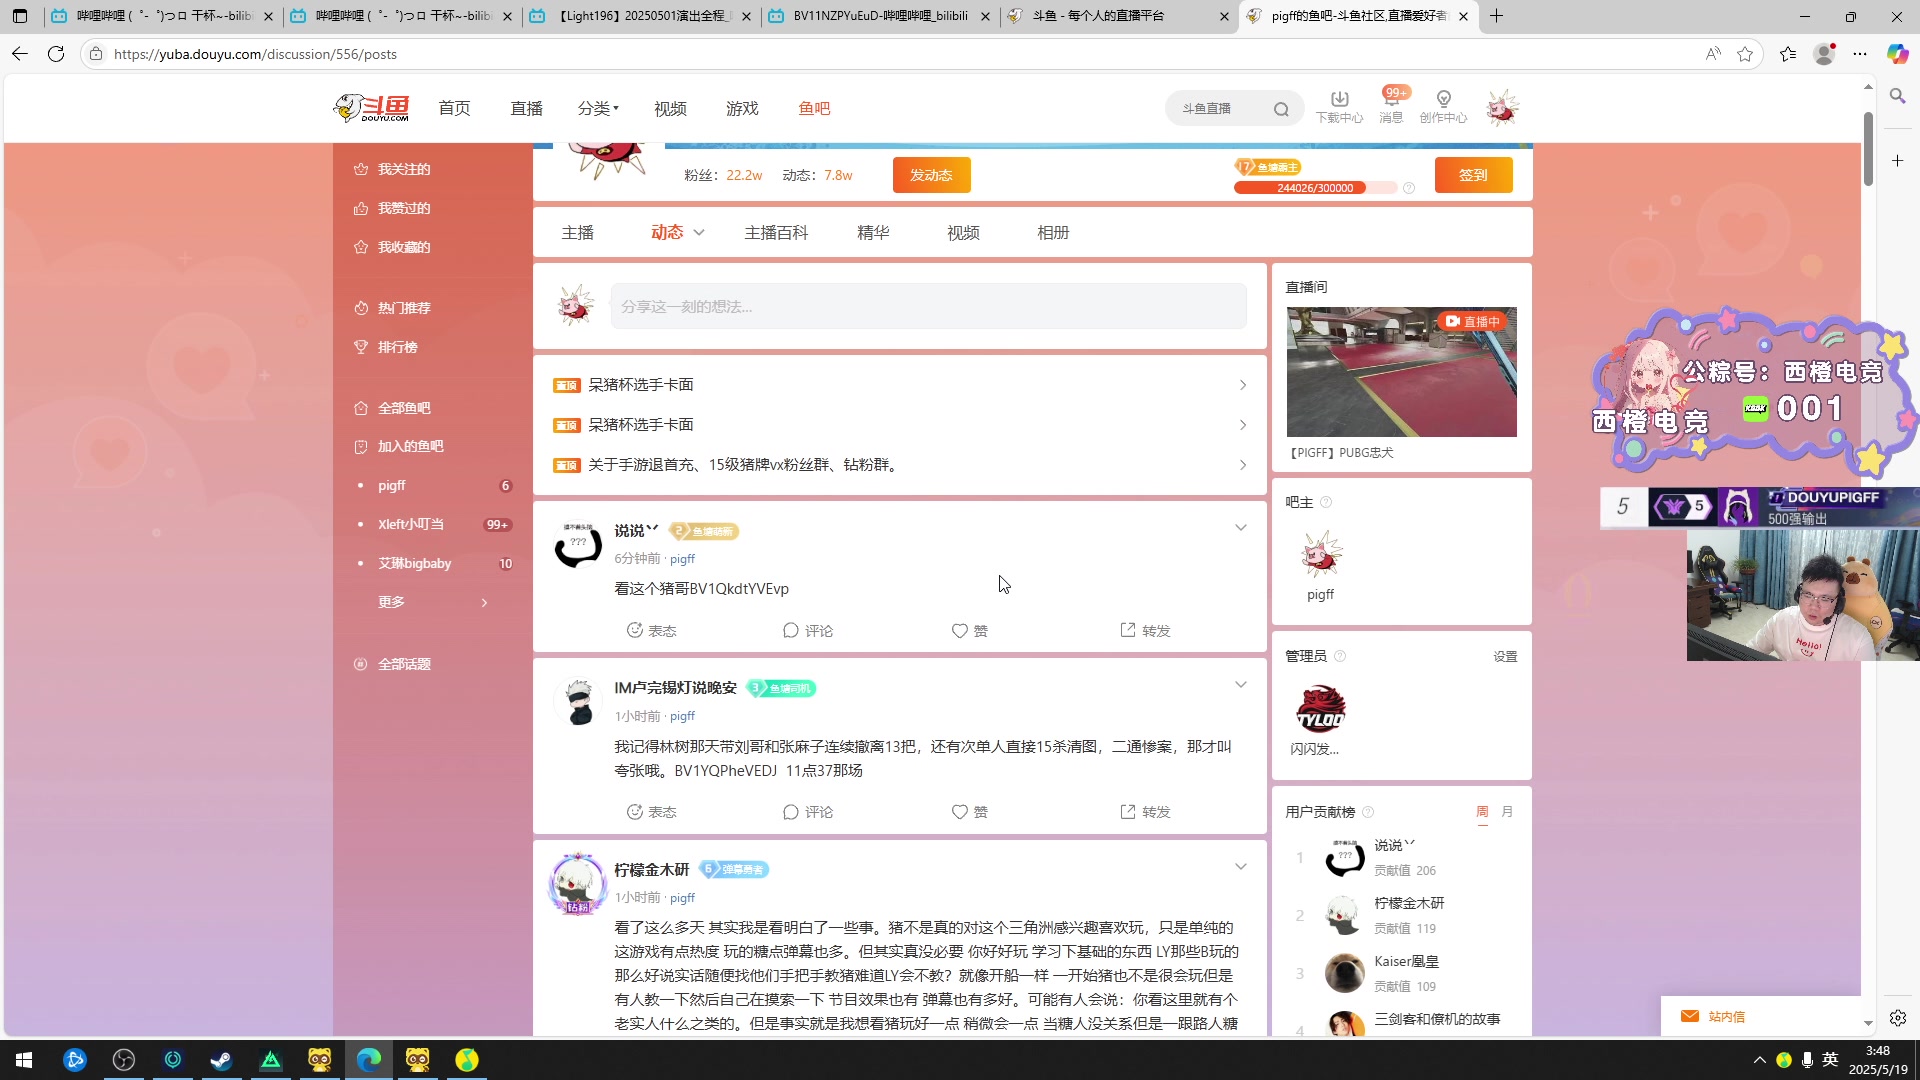
Task: Open the Edge sidebar search icon
Action: click(x=1897, y=96)
